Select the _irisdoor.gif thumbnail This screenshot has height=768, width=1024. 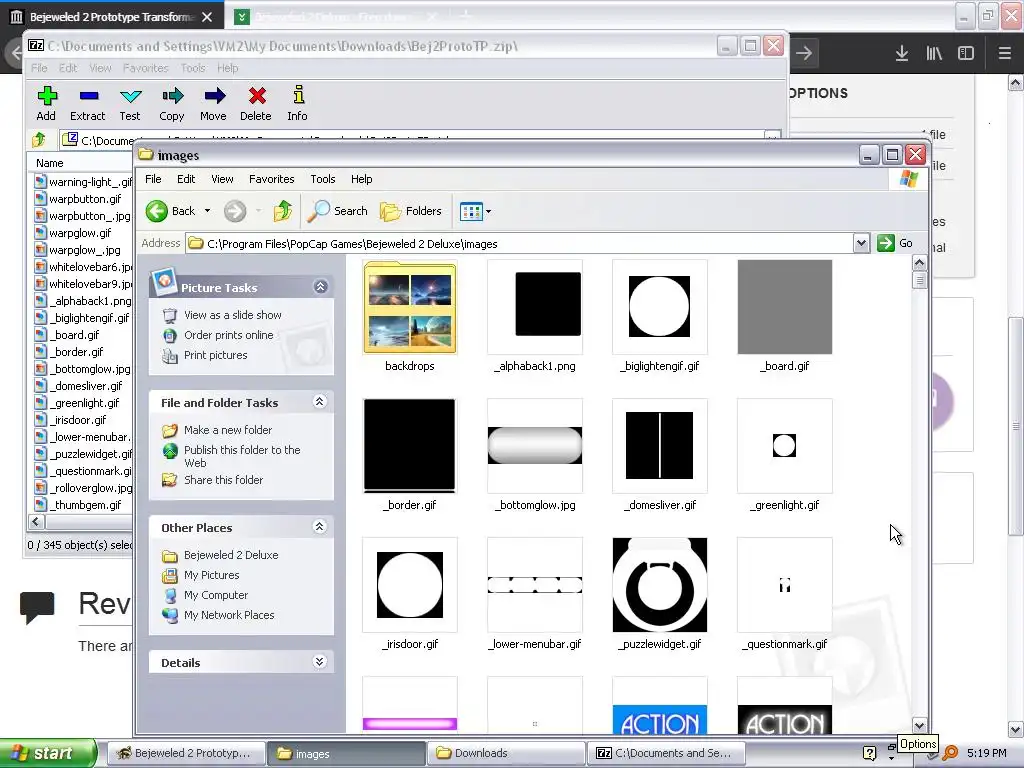point(409,584)
